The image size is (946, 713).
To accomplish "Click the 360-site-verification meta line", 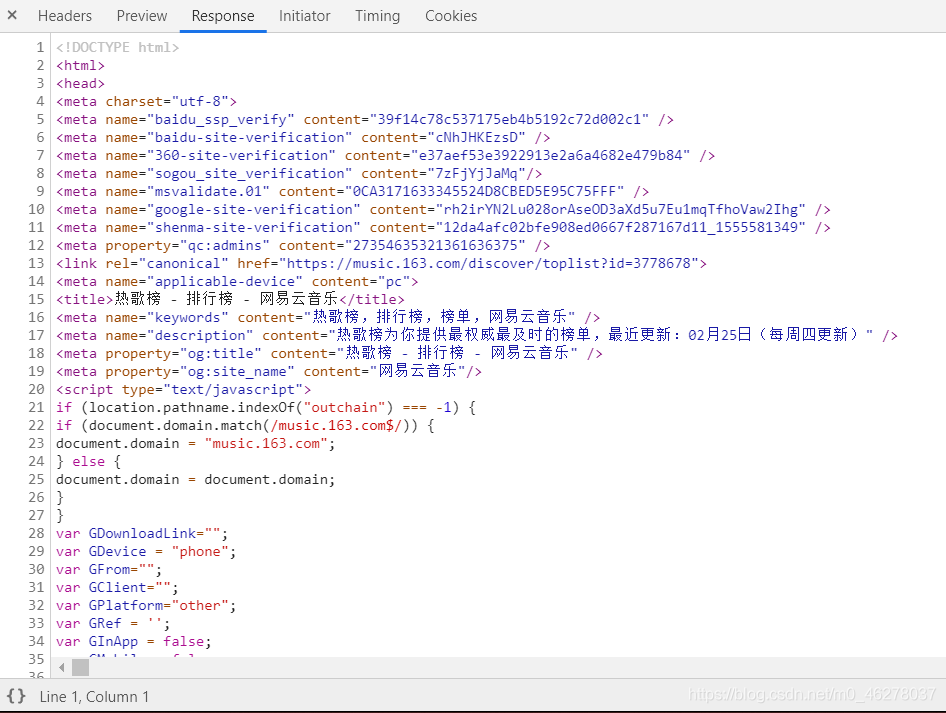I will point(386,156).
